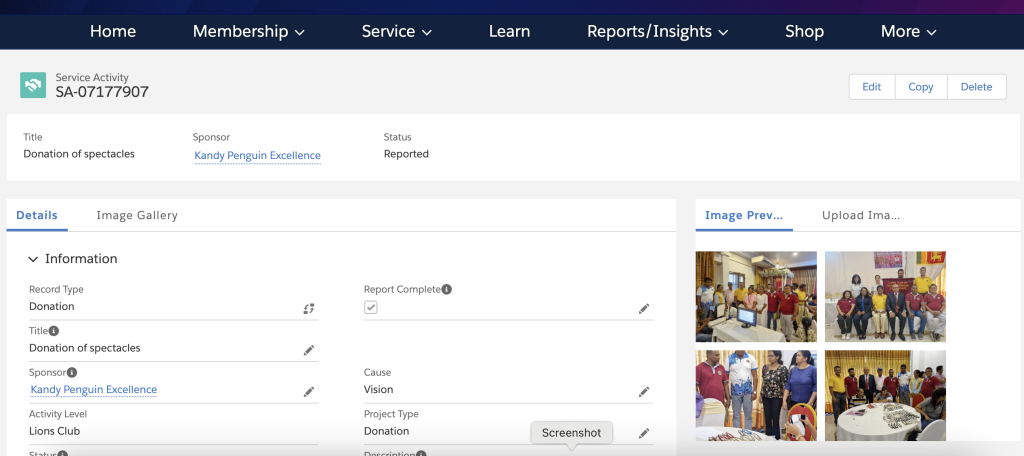Show Description field info icon
The image size is (1024, 456).
coord(421,453)
